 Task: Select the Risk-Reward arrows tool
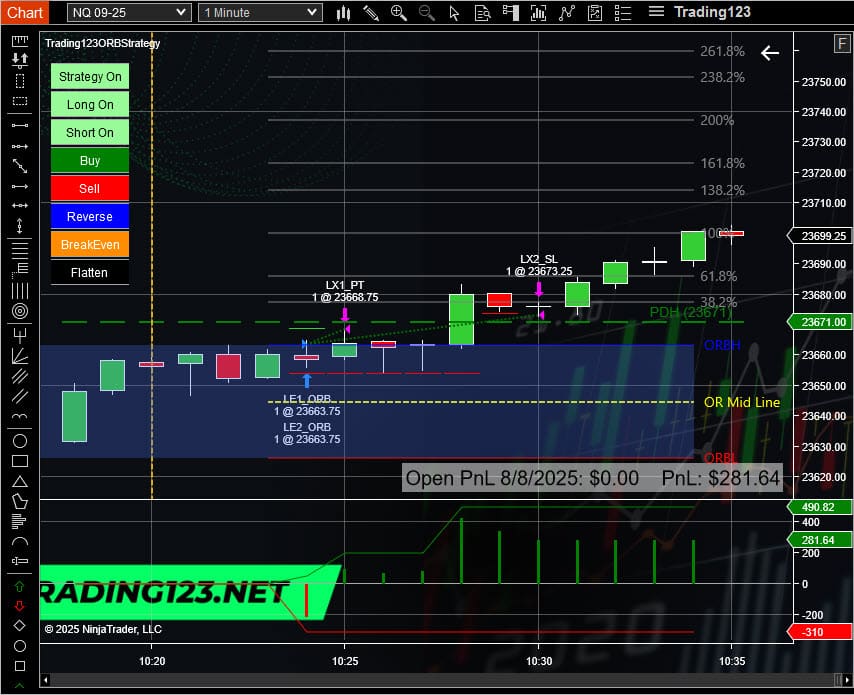coord(20,60)
